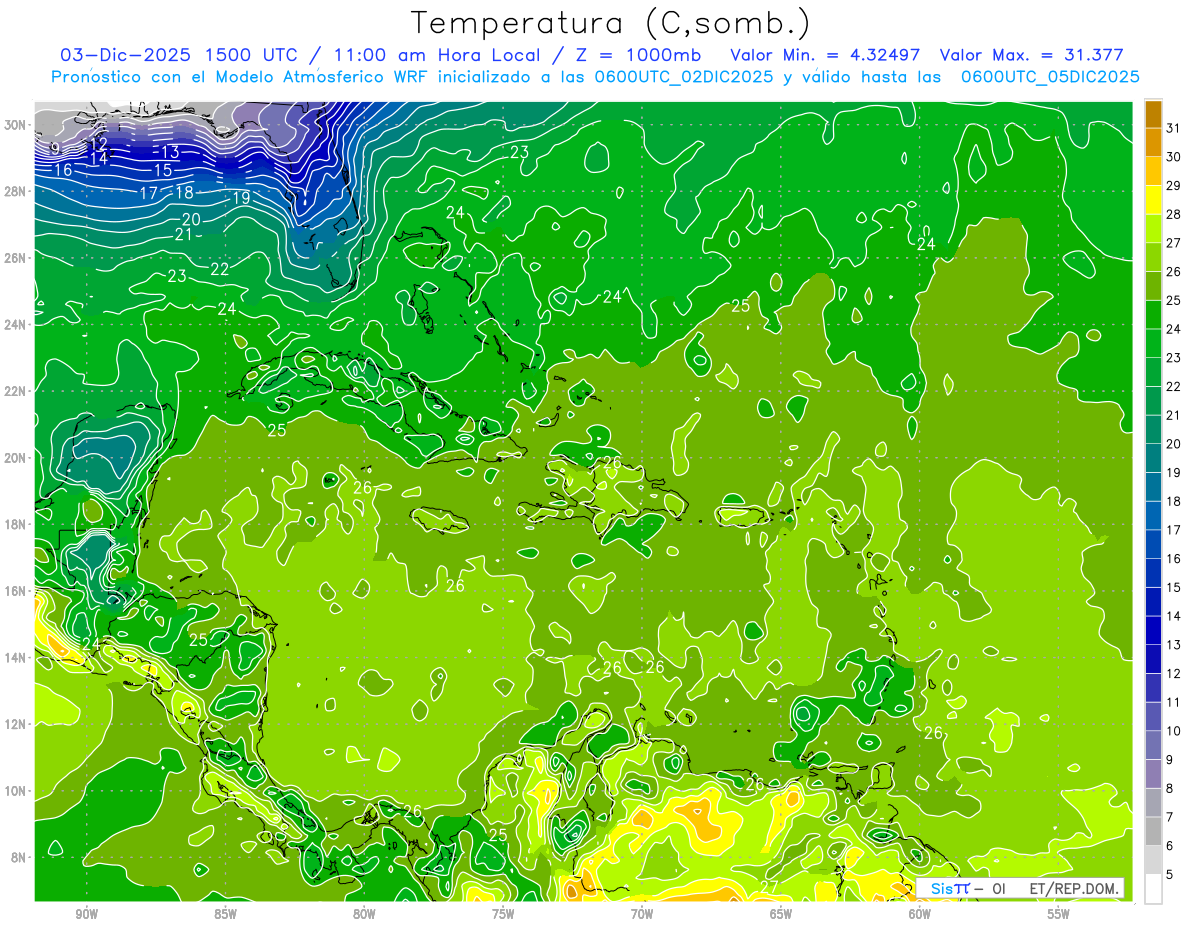Click the latitude axis label '28N'

[15, 191]
